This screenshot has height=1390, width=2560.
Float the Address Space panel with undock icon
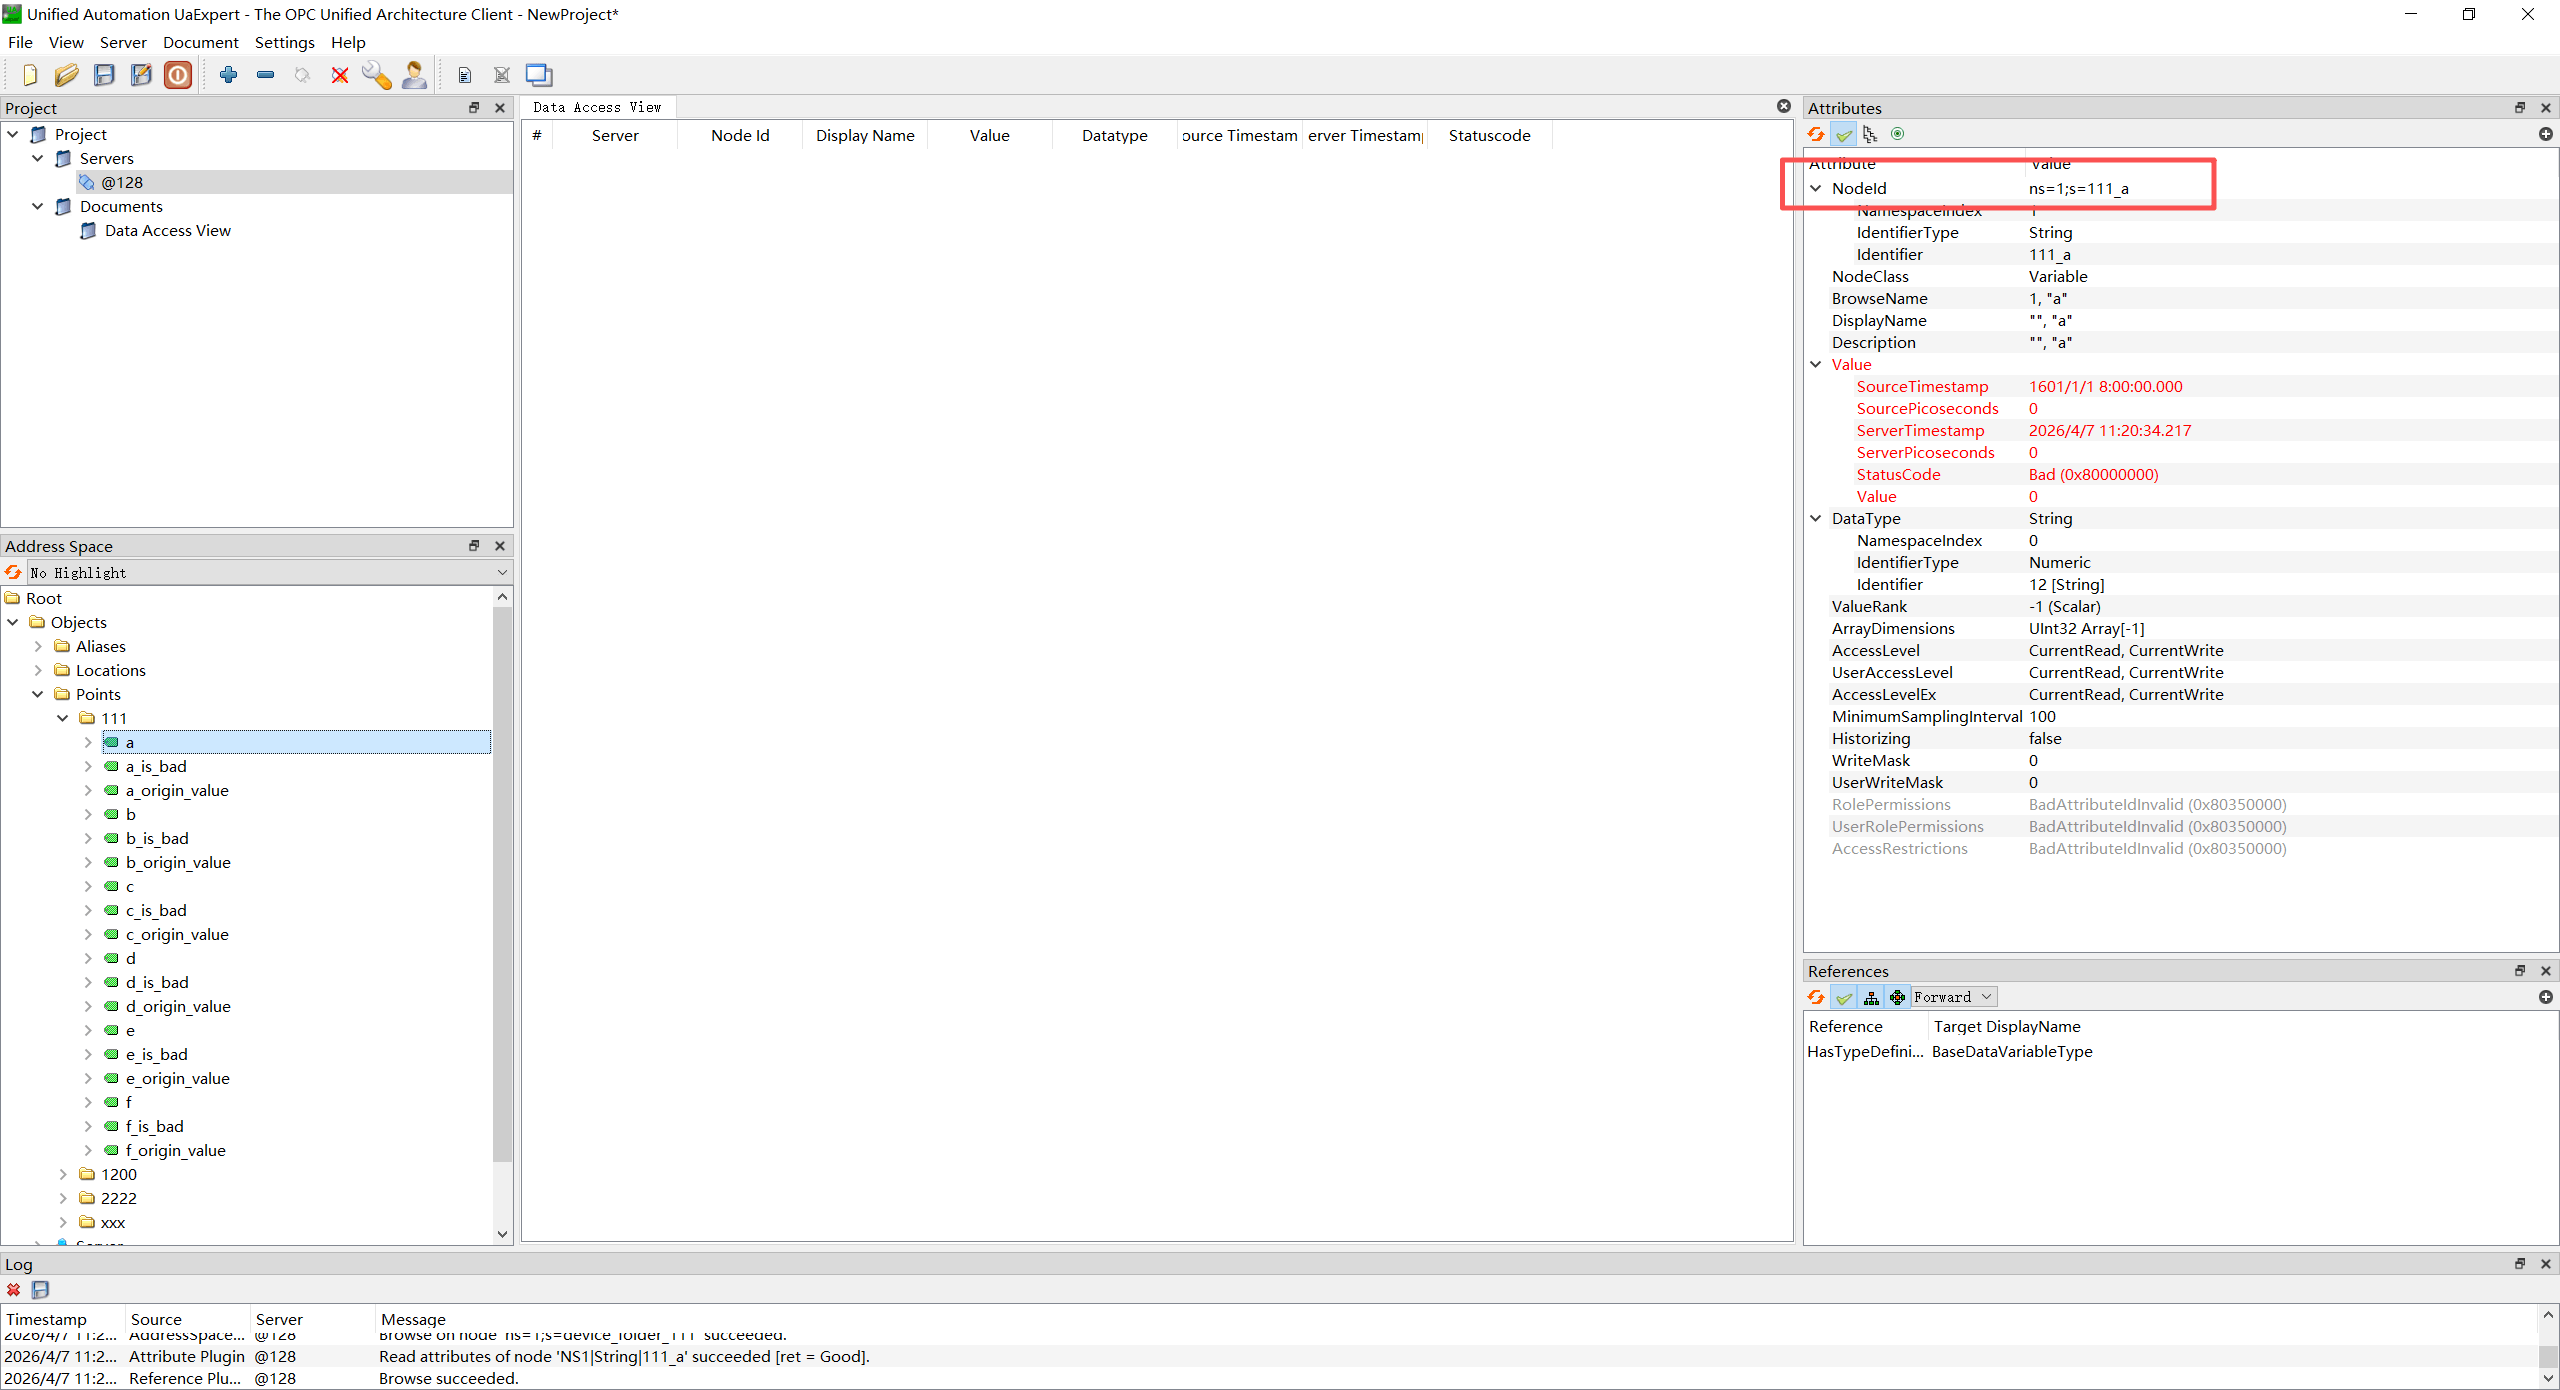tap(474, 545)
